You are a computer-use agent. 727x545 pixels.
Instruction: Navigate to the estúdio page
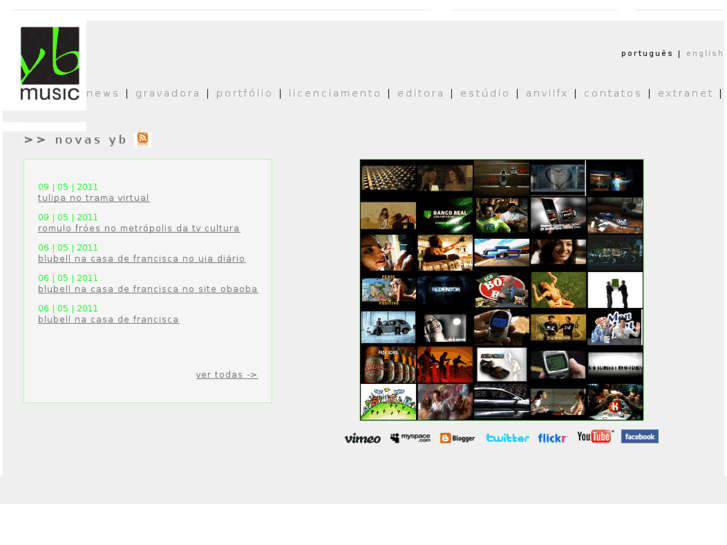point(485,93)
